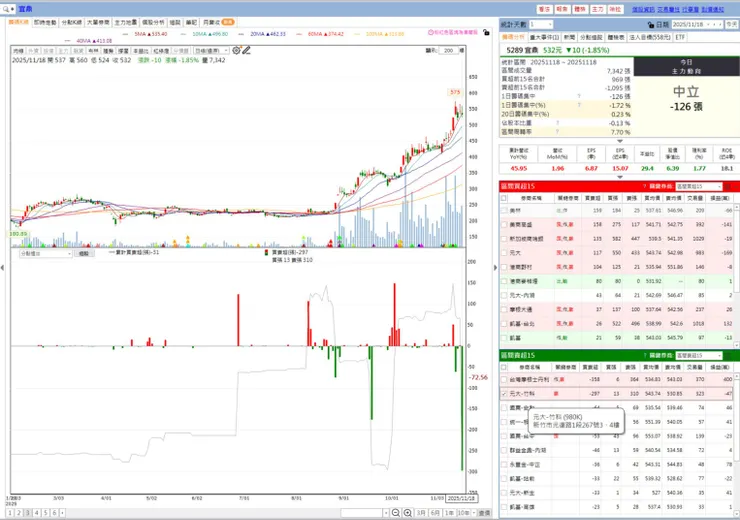Select the pencil drawing tool
Image resolution: width=740 pixels, height=520 pixels.
[x=246, y=50]
